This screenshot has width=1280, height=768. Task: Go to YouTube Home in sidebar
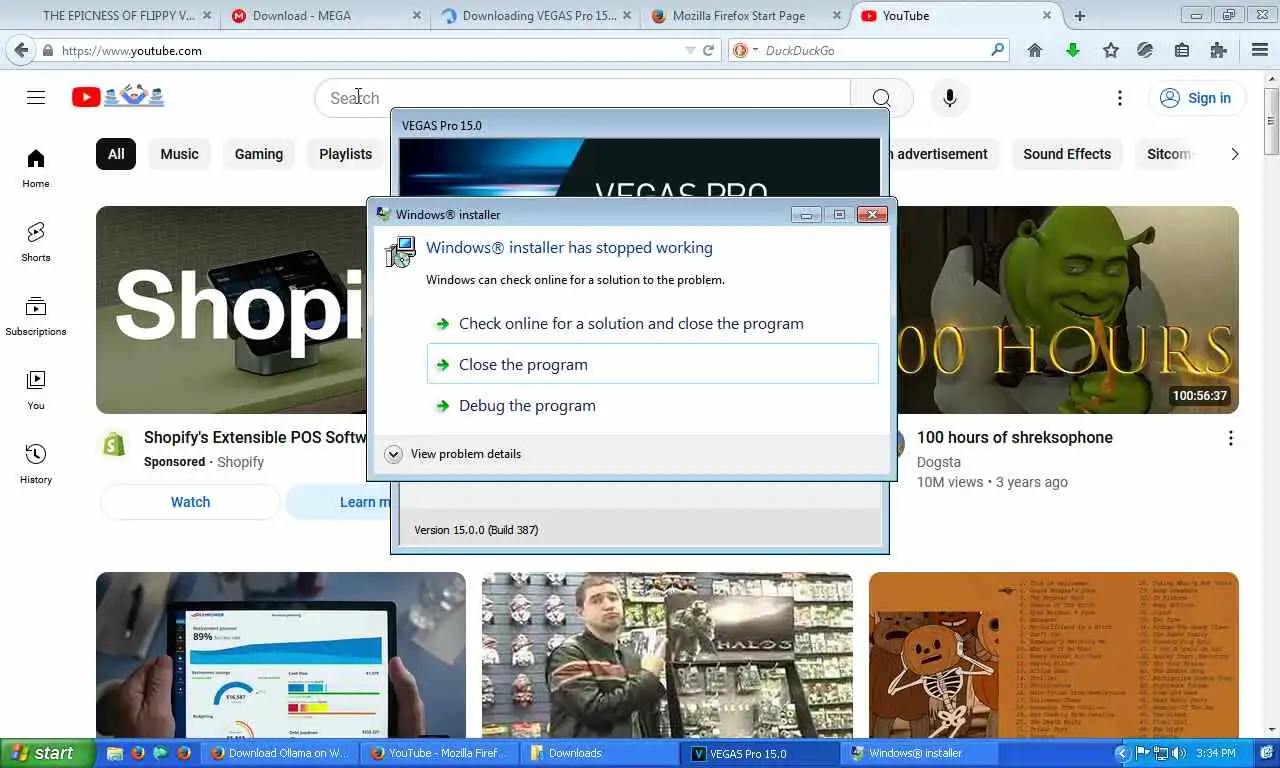36,168
